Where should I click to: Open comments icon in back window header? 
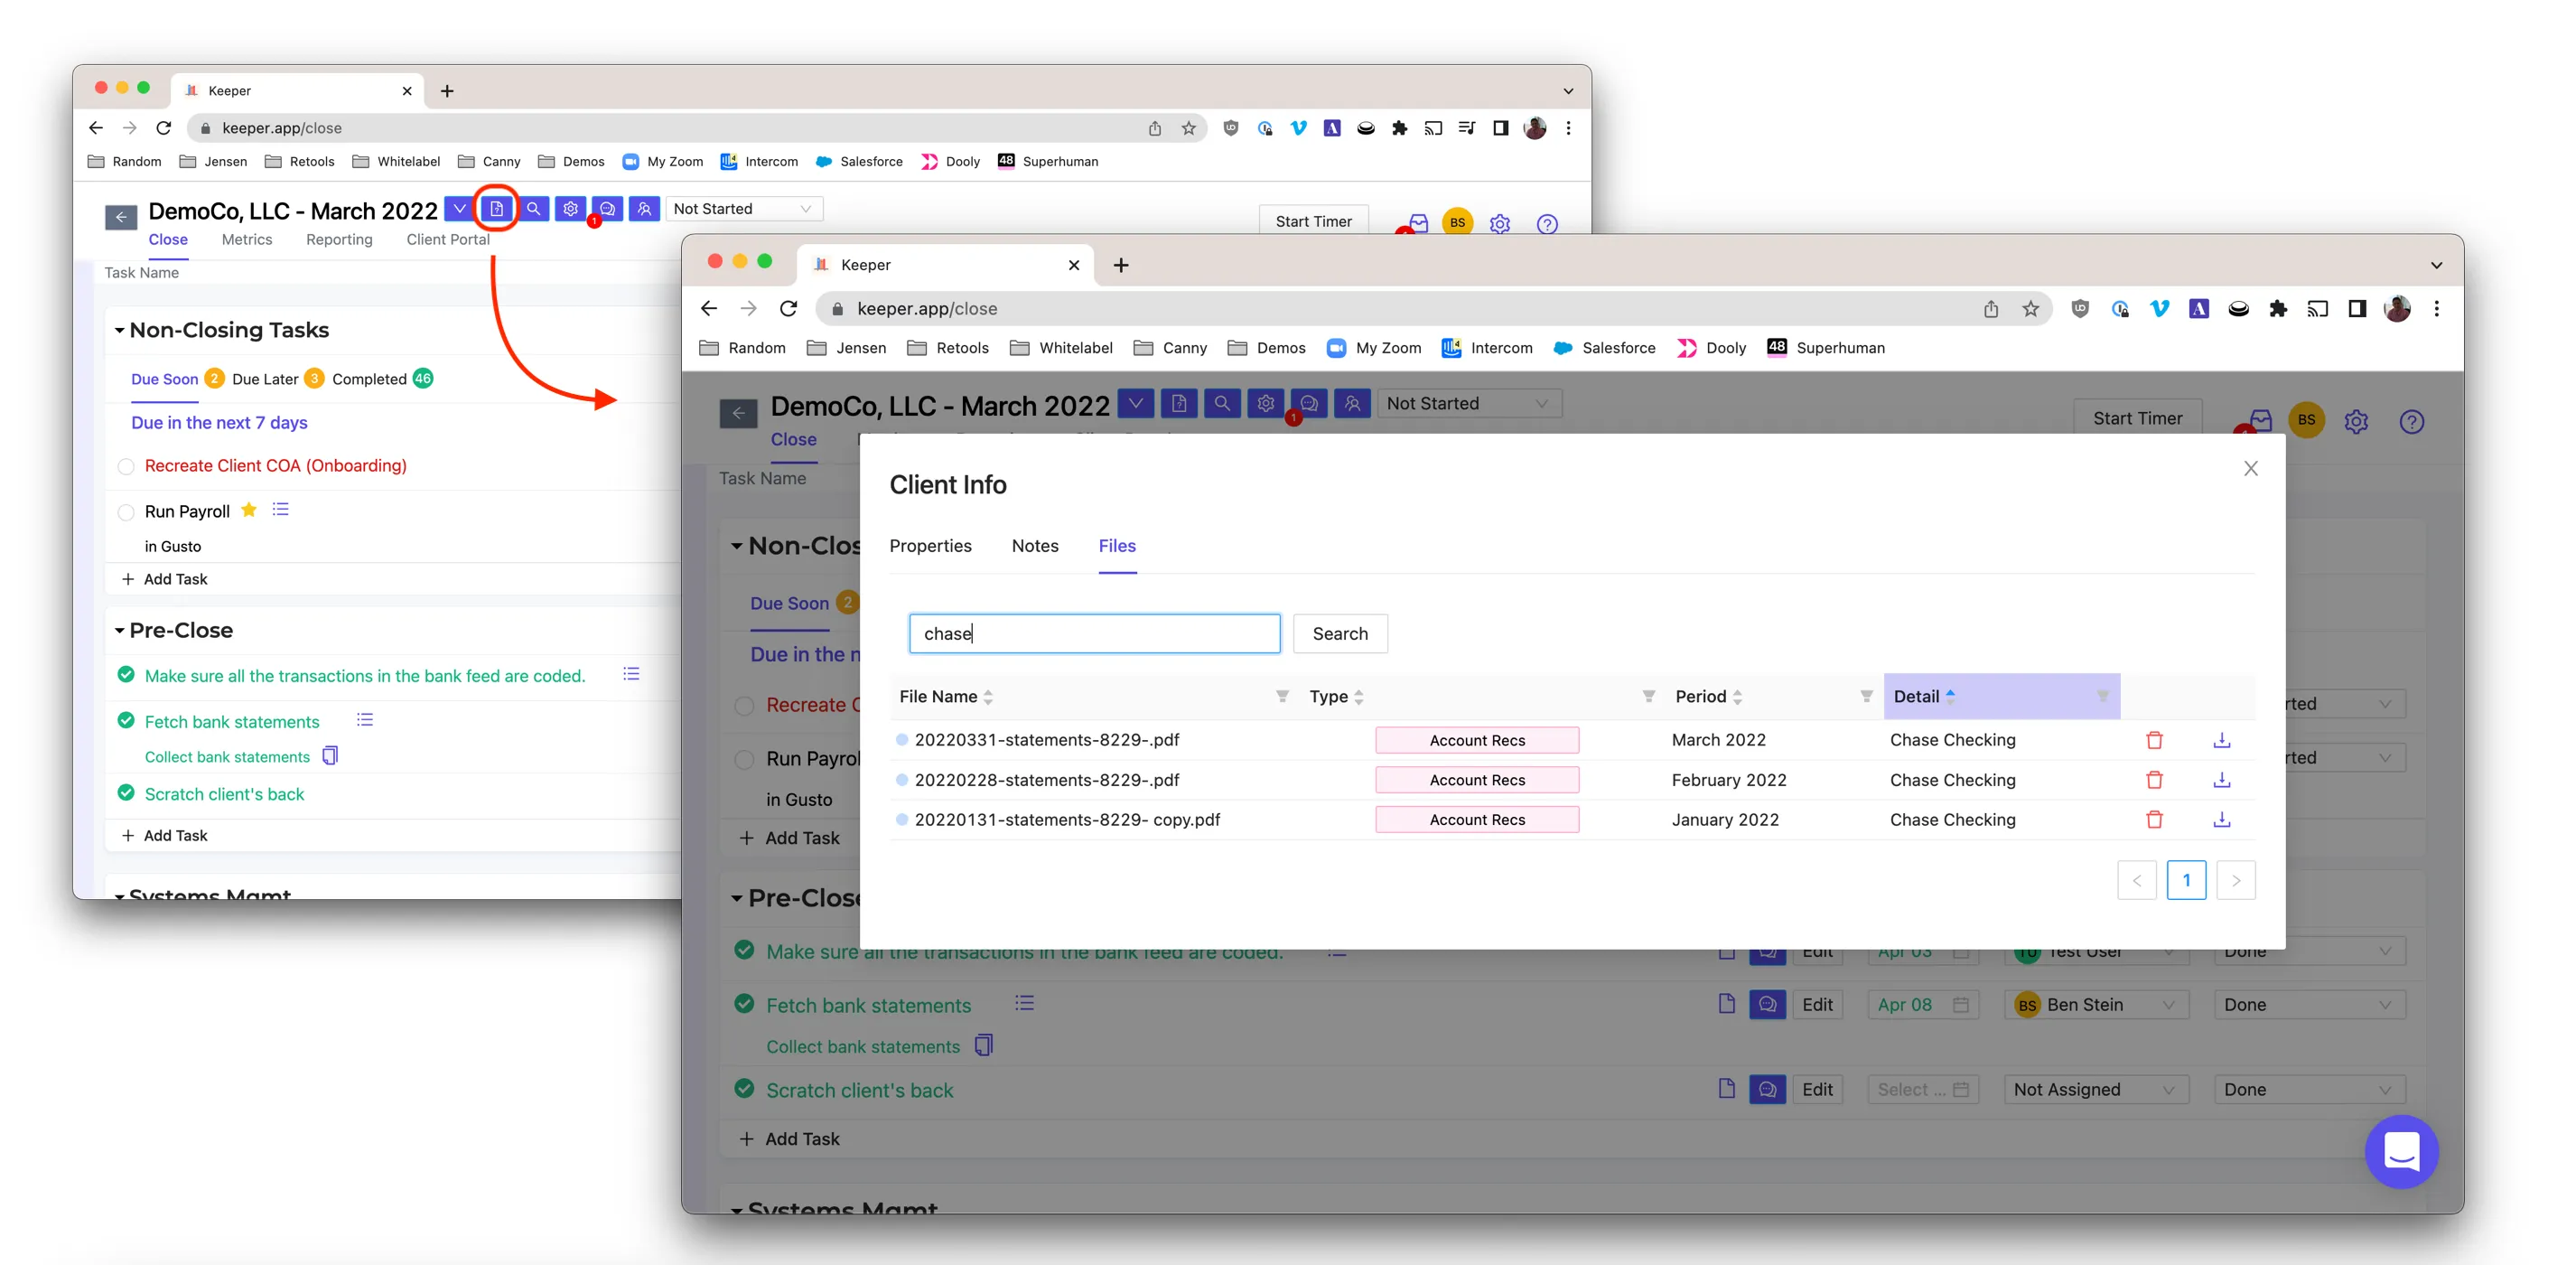(x=607, y=209)
